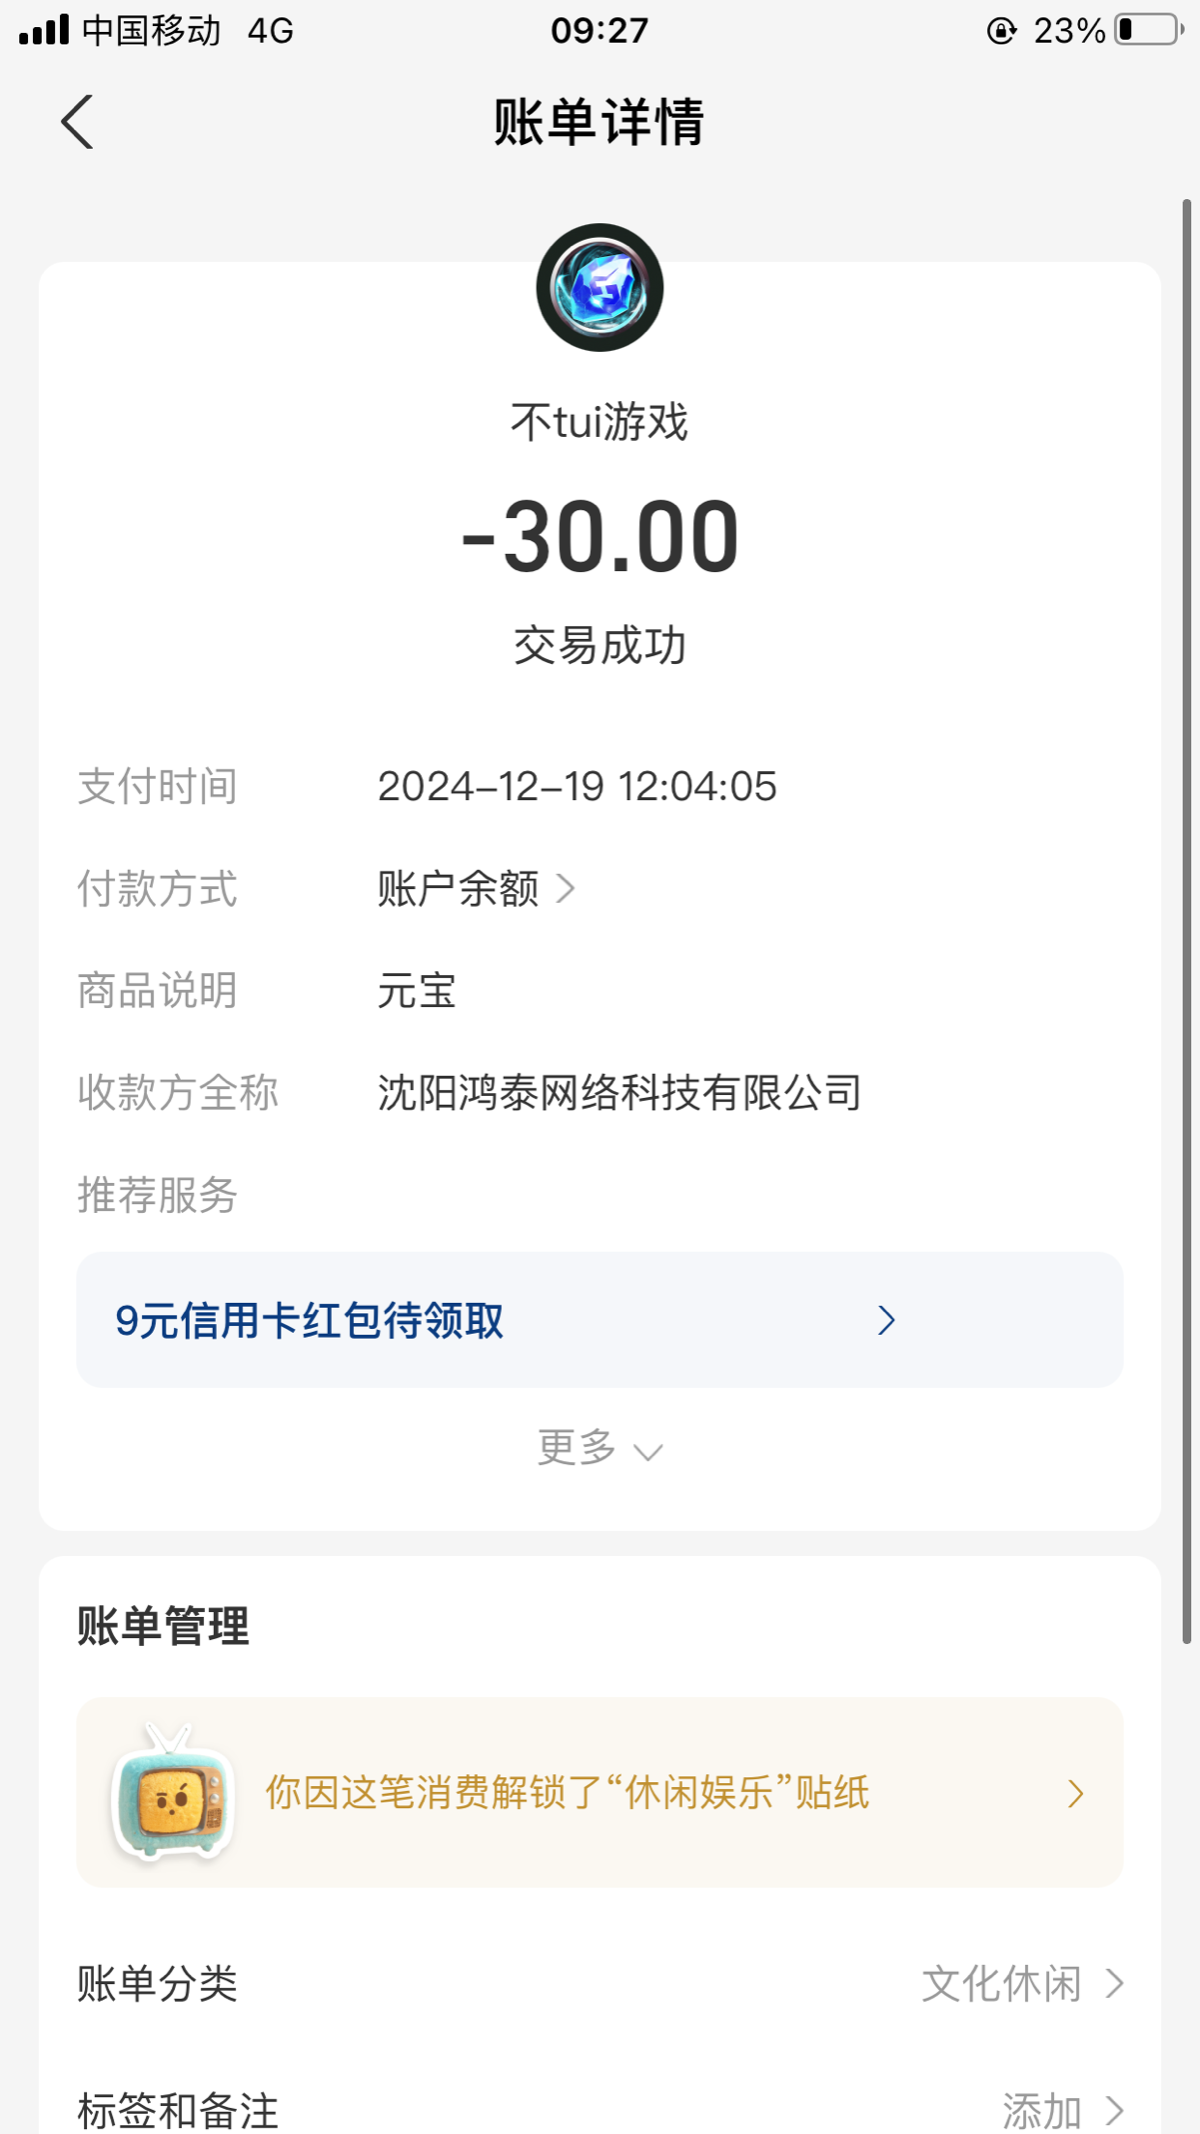The width and height of the screenshot is (1200, 2134).
Task: Tap the TV sticker mascot icon
Action: coord(174,1792)
